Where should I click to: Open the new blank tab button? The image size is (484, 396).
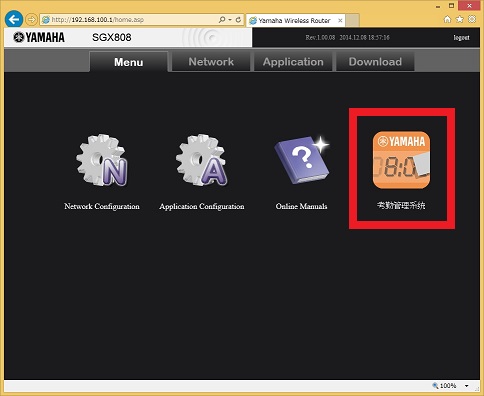[353, 20]
